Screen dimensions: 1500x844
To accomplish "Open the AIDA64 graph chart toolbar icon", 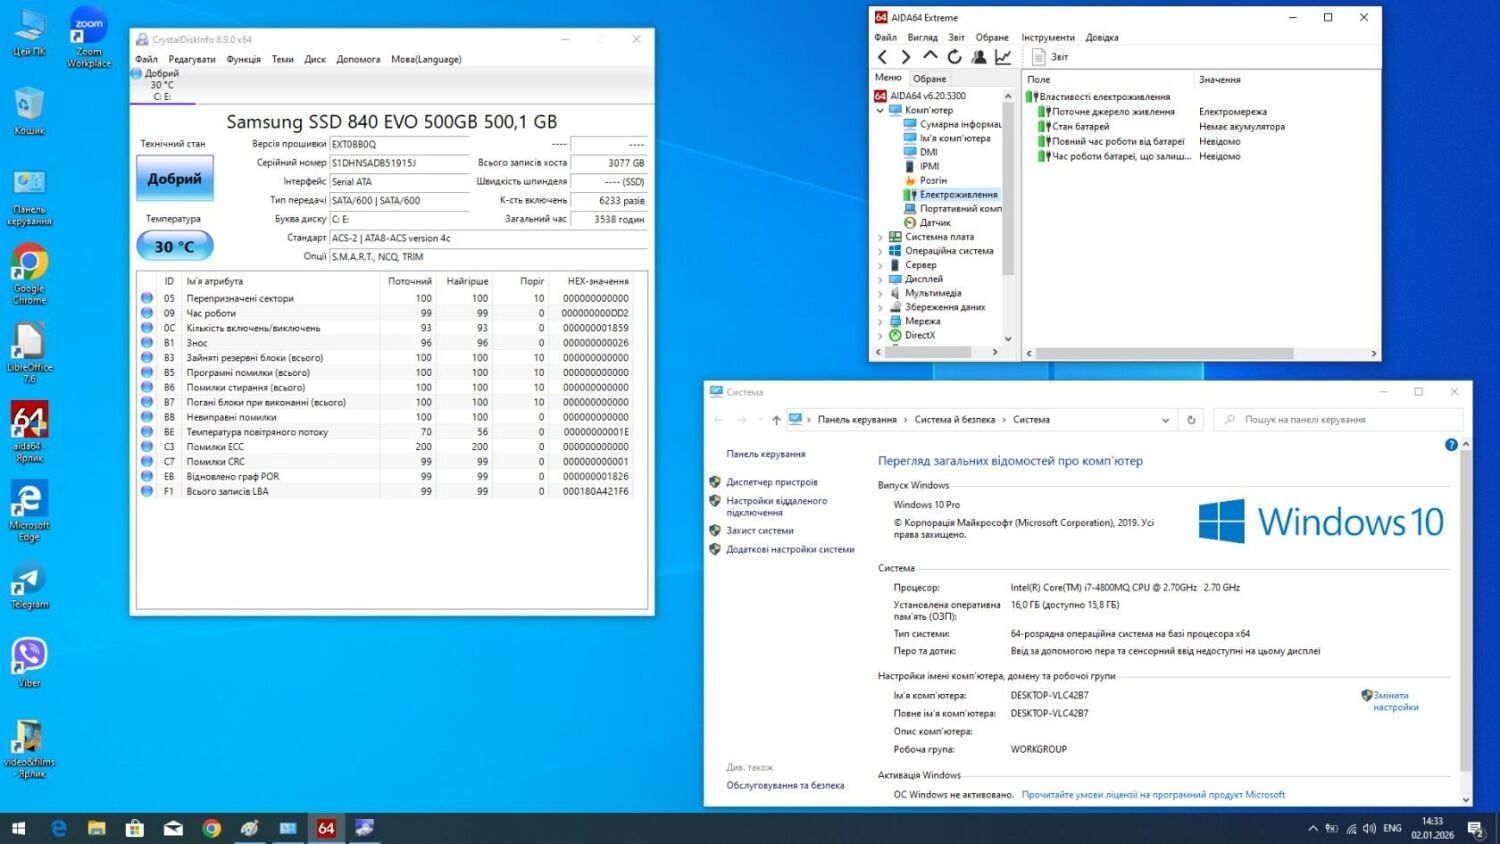I will (x=1003, y=57).
